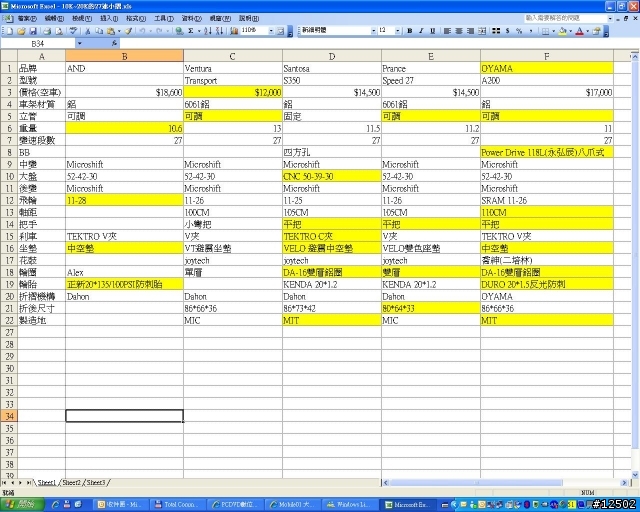Click the Name Box showing B34
This screenshot has height=512, width=640.
(38, 43)
